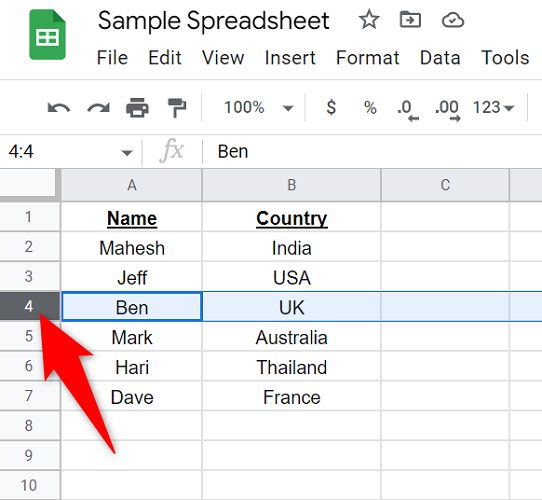Open the 100% zoom dropdown

259,107
